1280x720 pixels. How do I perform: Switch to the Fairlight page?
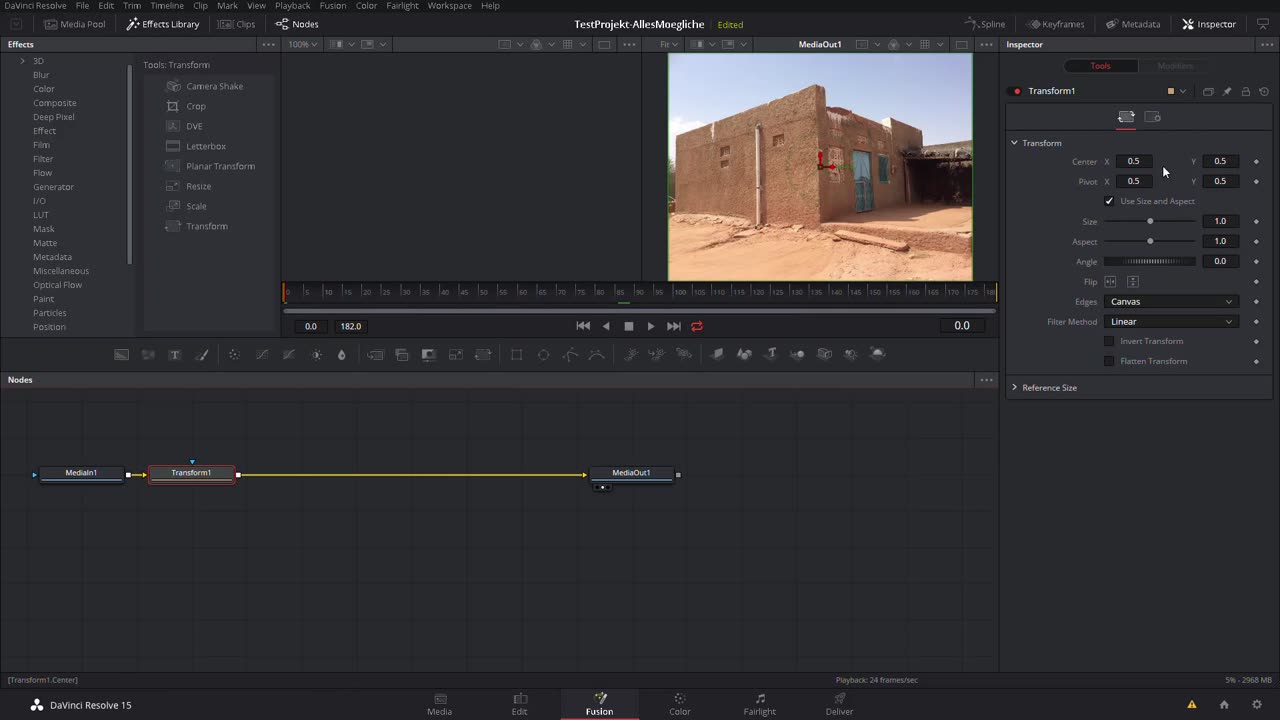click(760, 704)
